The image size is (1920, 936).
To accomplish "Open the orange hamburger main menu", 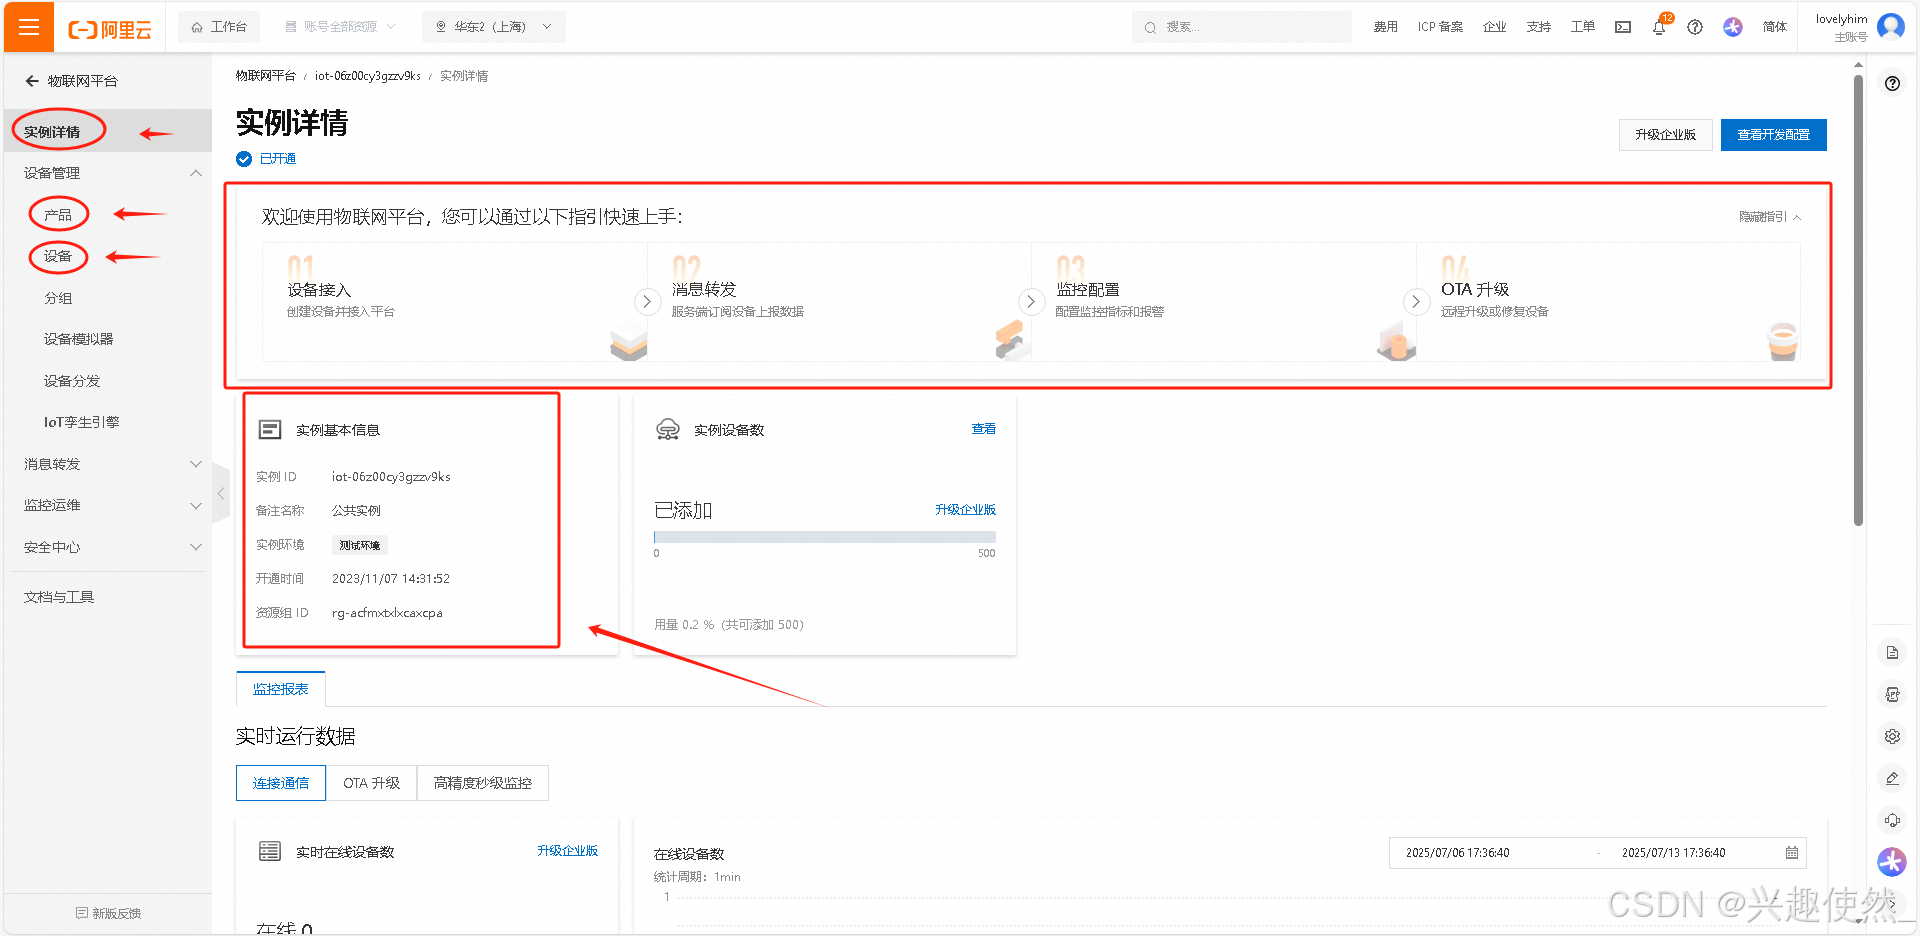I will click(29, 27).
